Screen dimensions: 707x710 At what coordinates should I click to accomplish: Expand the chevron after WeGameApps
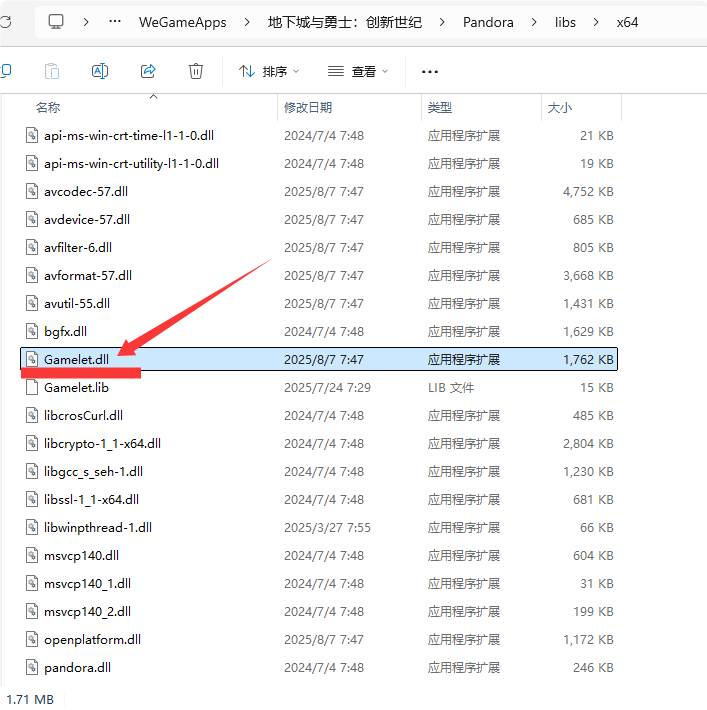tap(247, 22)
